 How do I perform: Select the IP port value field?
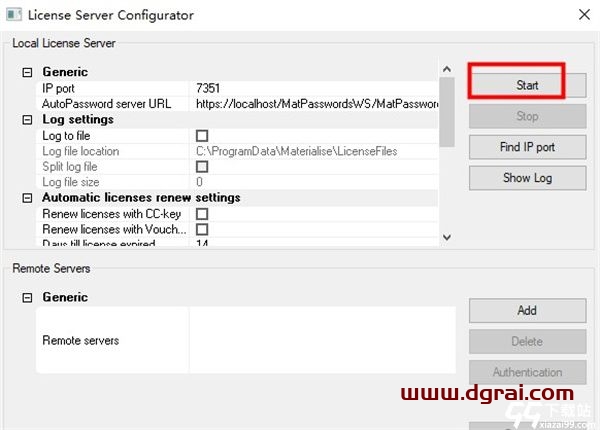(x=315, y=88)
